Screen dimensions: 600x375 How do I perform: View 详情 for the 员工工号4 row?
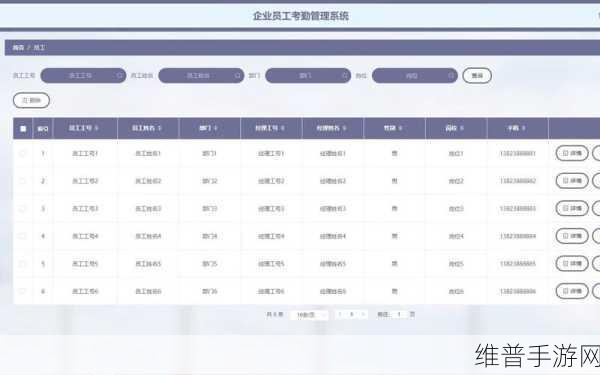click(x=572, y=236)
